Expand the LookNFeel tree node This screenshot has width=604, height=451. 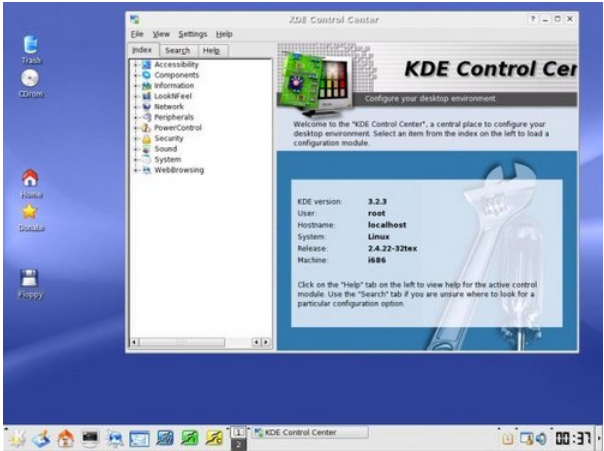(x=136, y=96)
